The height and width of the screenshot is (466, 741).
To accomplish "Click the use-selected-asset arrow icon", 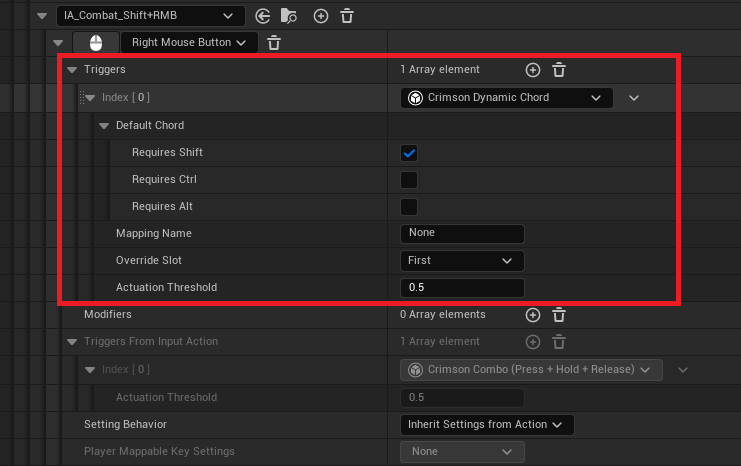I will (263, 17).
